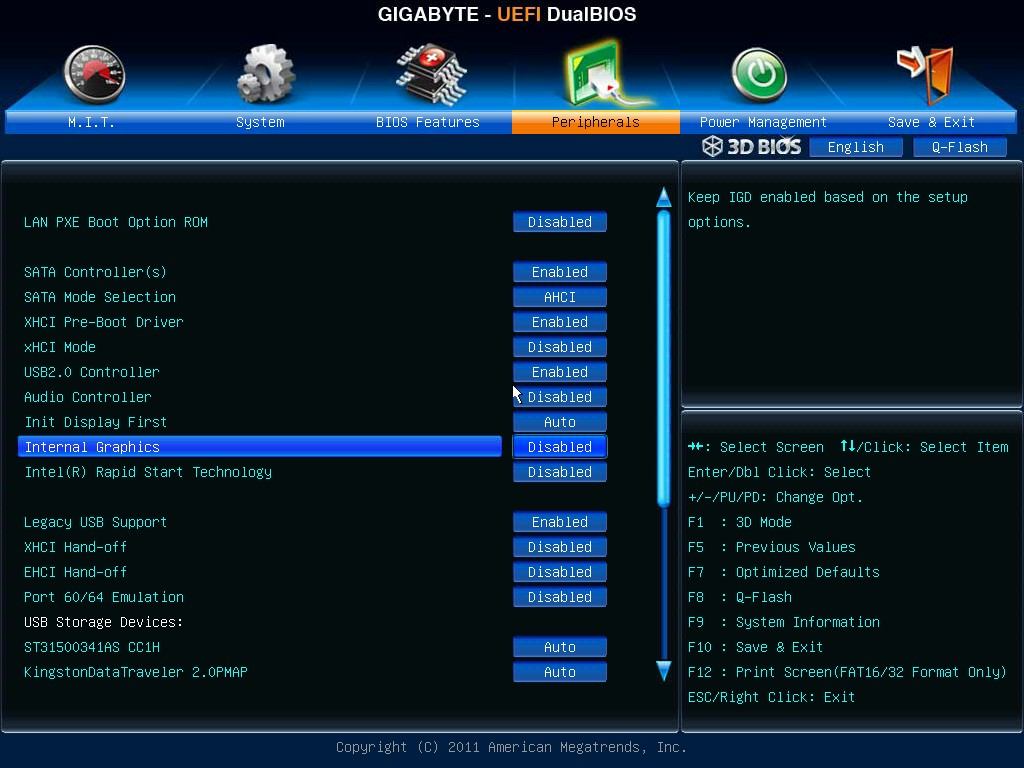Image resolution: width=1024 pixels, height=768 pixels.
Task: Select the xHCI Mode label
Action: (59, 347)
